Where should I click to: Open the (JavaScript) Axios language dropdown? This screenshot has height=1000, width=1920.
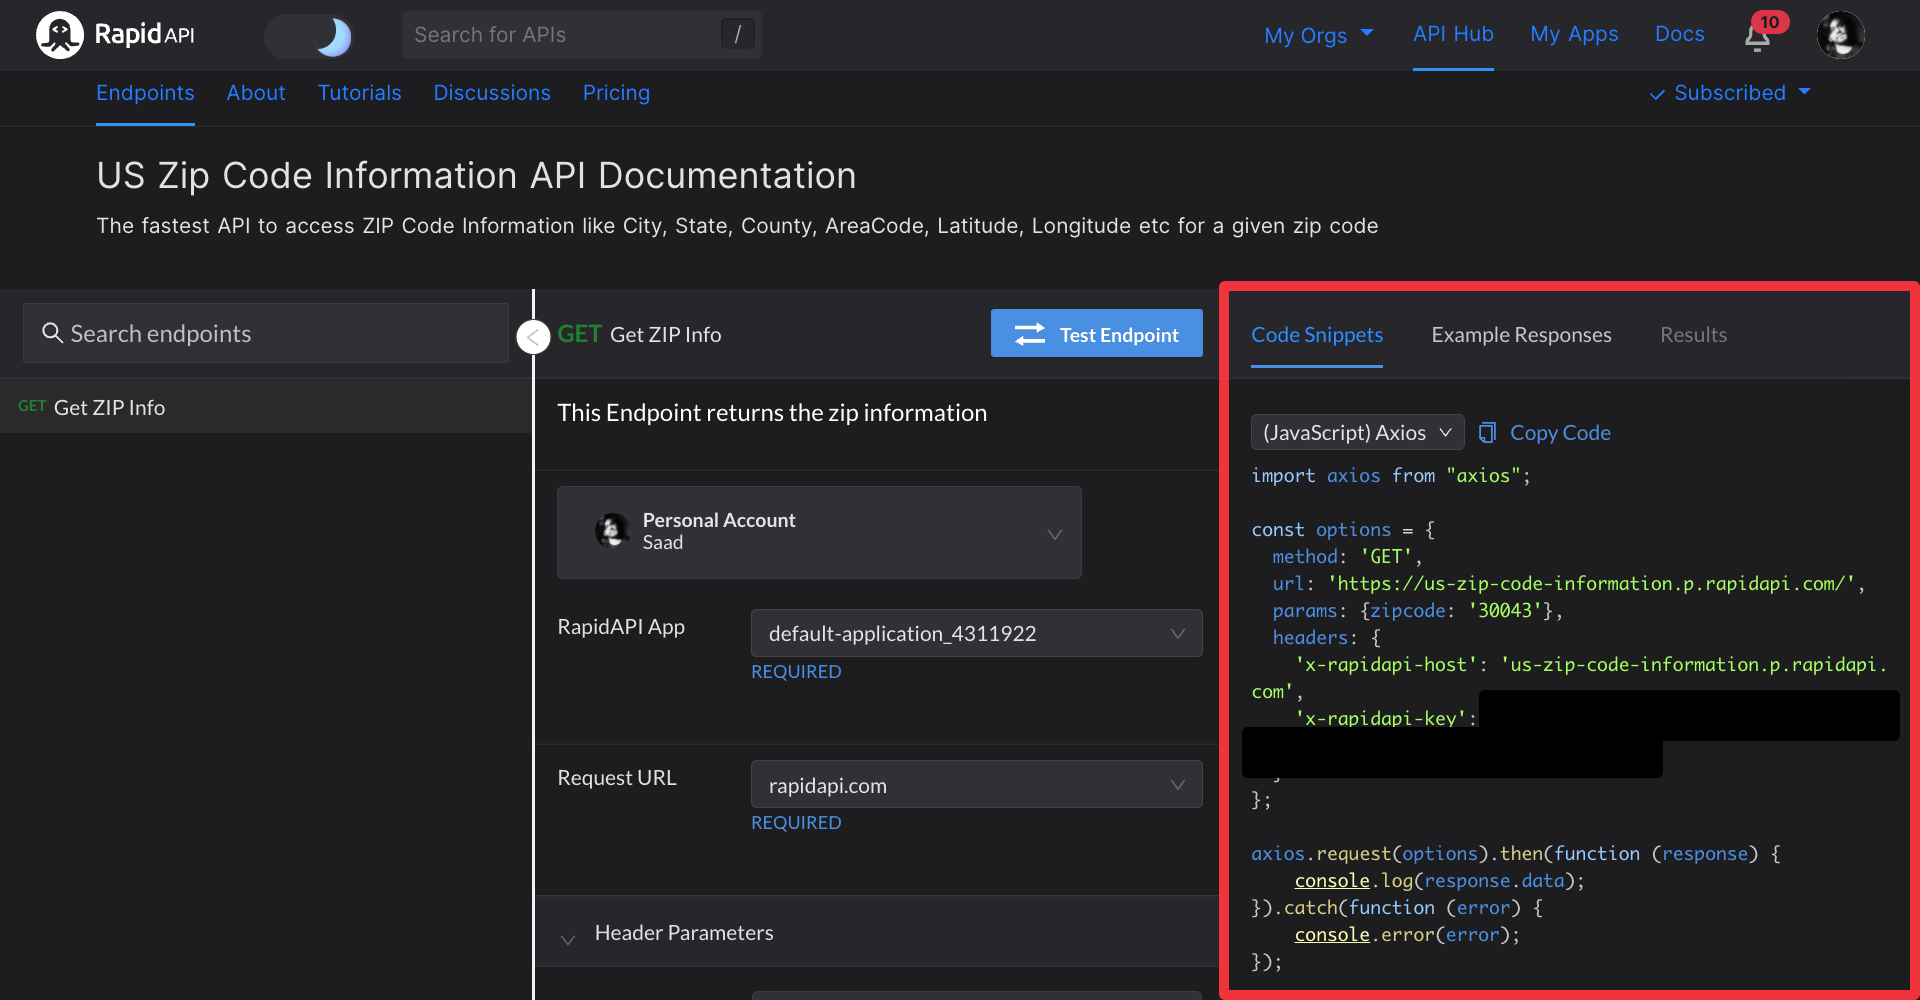coord(1357,432)
